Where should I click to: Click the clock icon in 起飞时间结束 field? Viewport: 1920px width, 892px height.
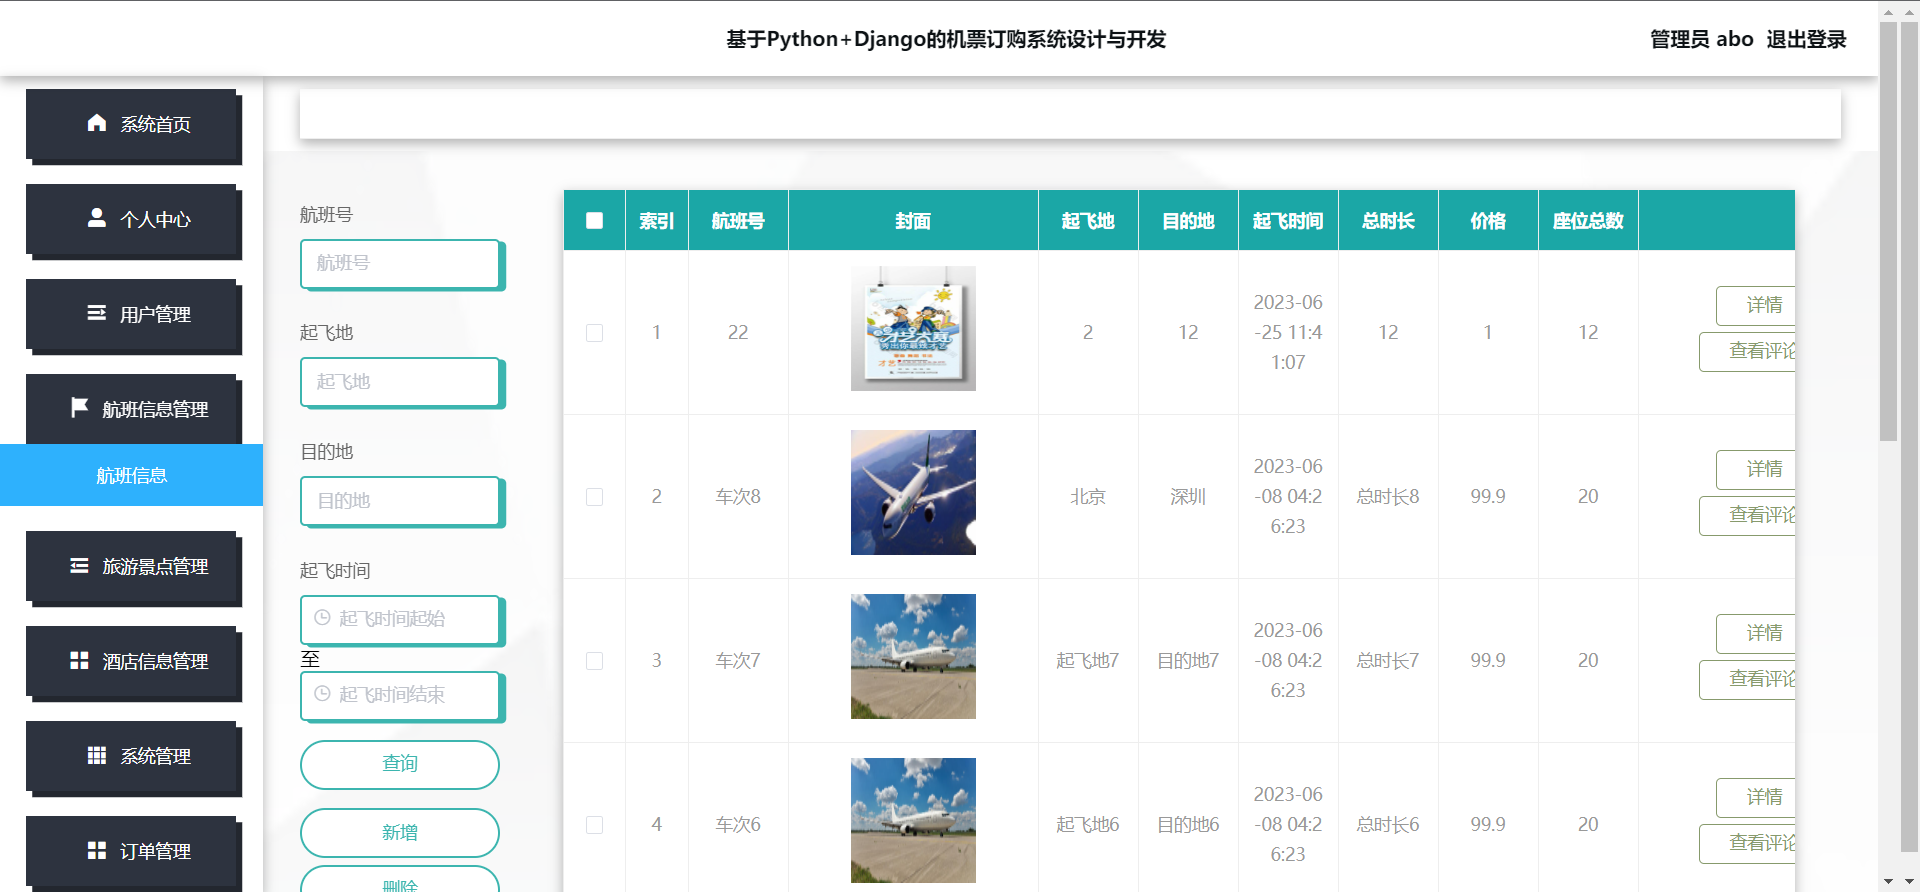[322, 694]
